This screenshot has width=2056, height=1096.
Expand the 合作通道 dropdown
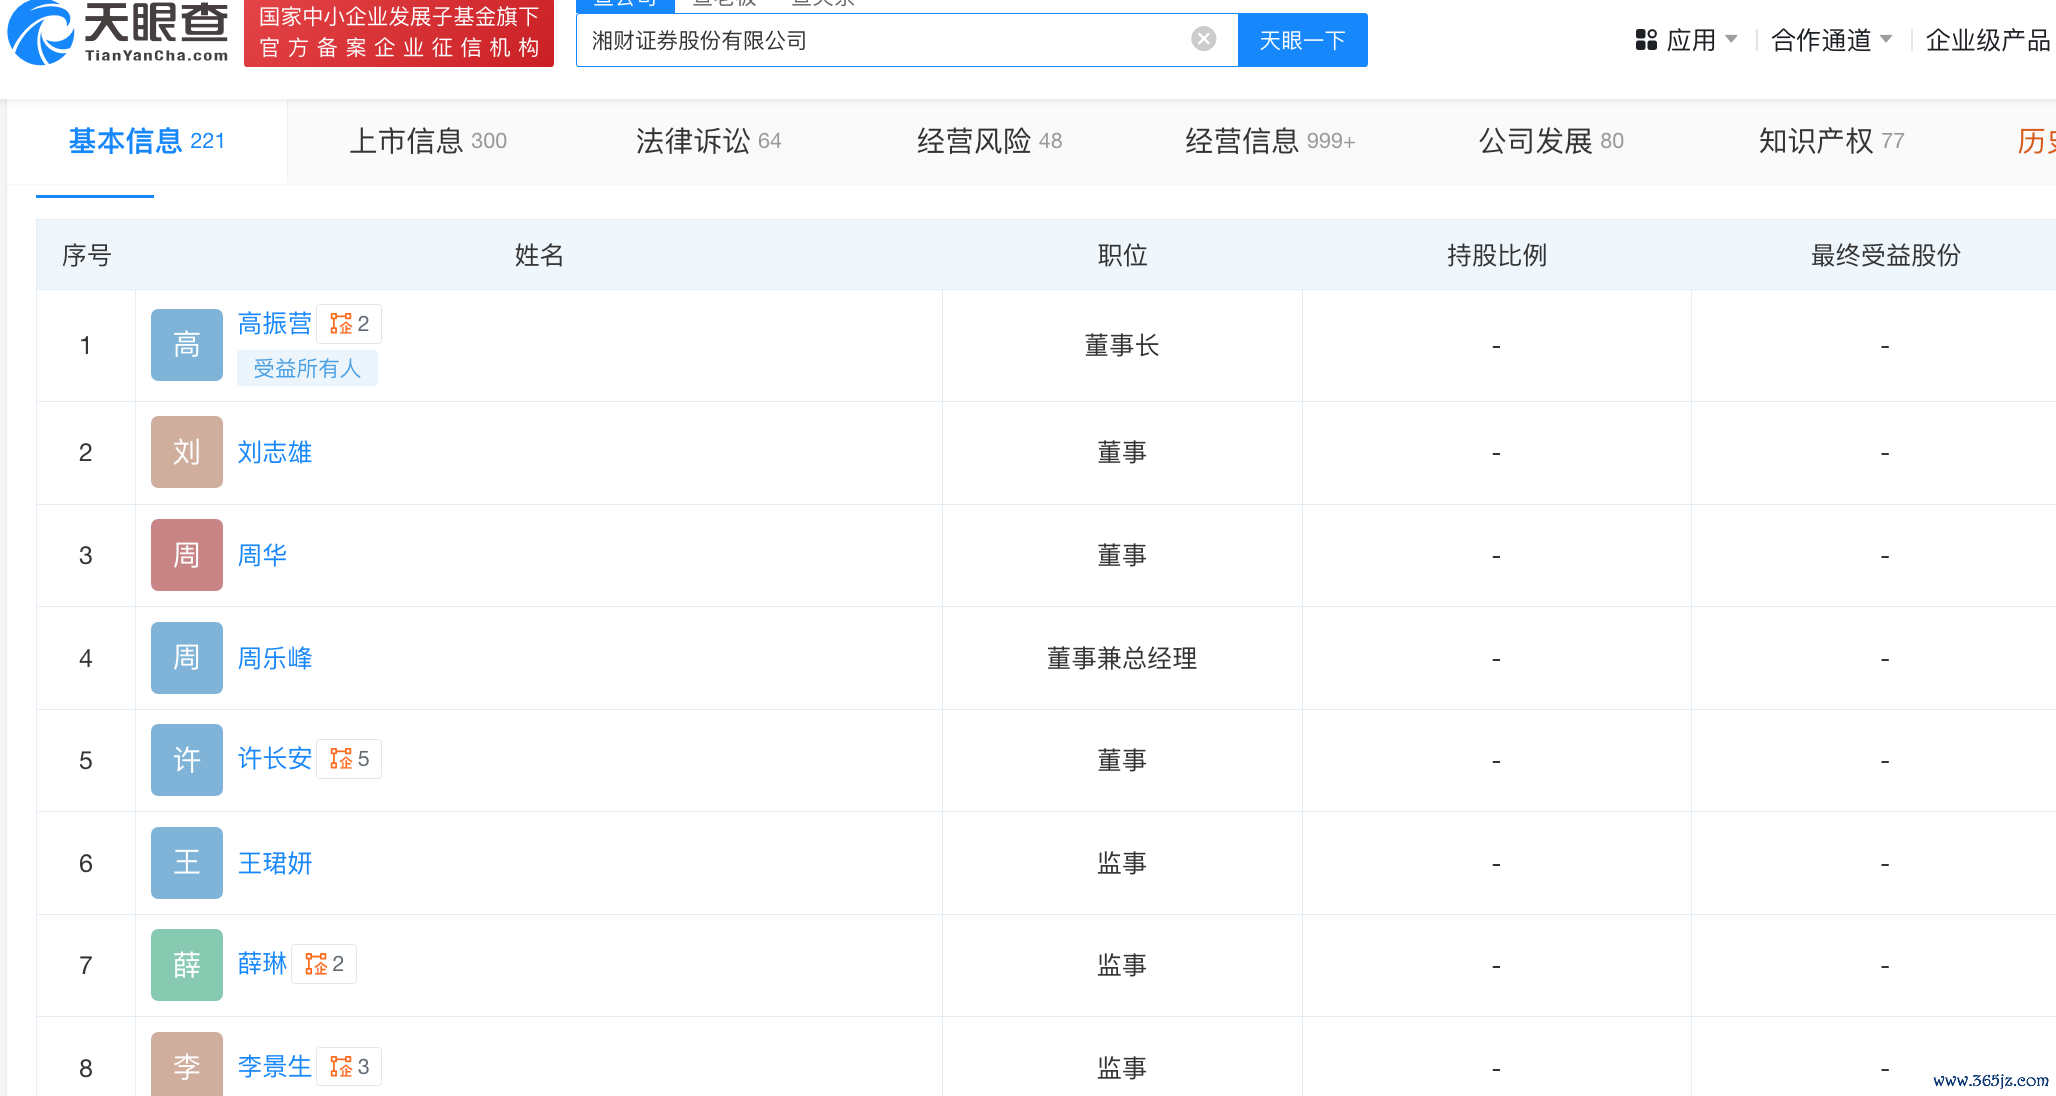(x=1831, y=40)
